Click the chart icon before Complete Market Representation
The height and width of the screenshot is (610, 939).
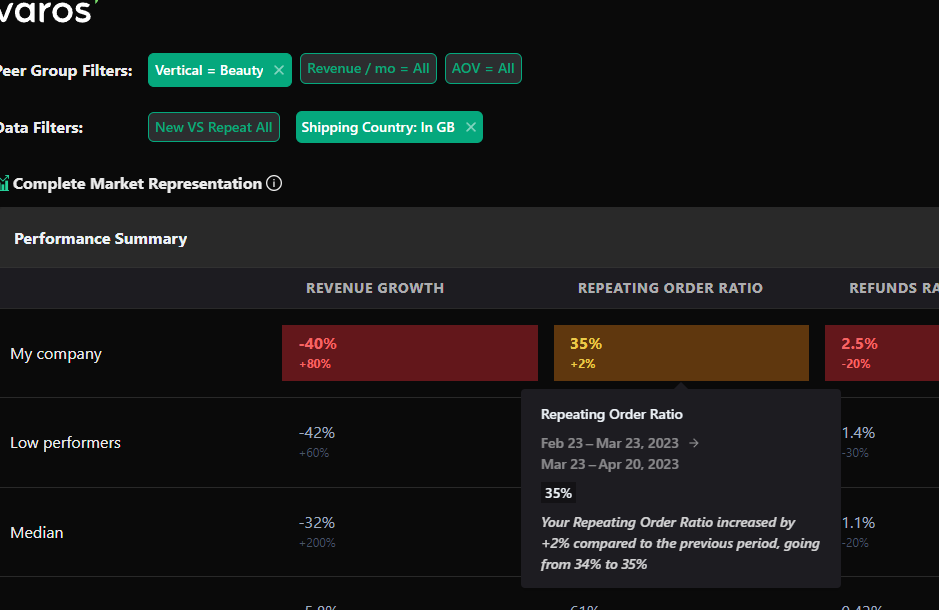point(4,184)
